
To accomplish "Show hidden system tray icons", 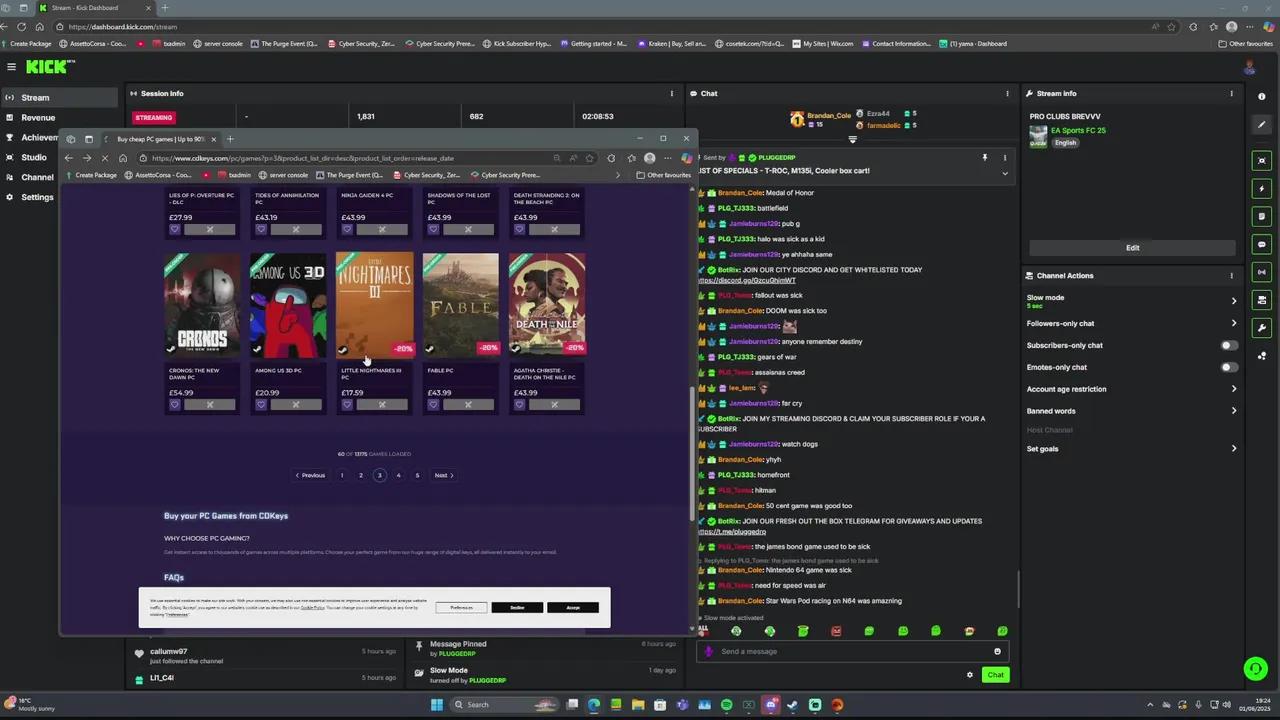I will click(x=1149, y=705).
